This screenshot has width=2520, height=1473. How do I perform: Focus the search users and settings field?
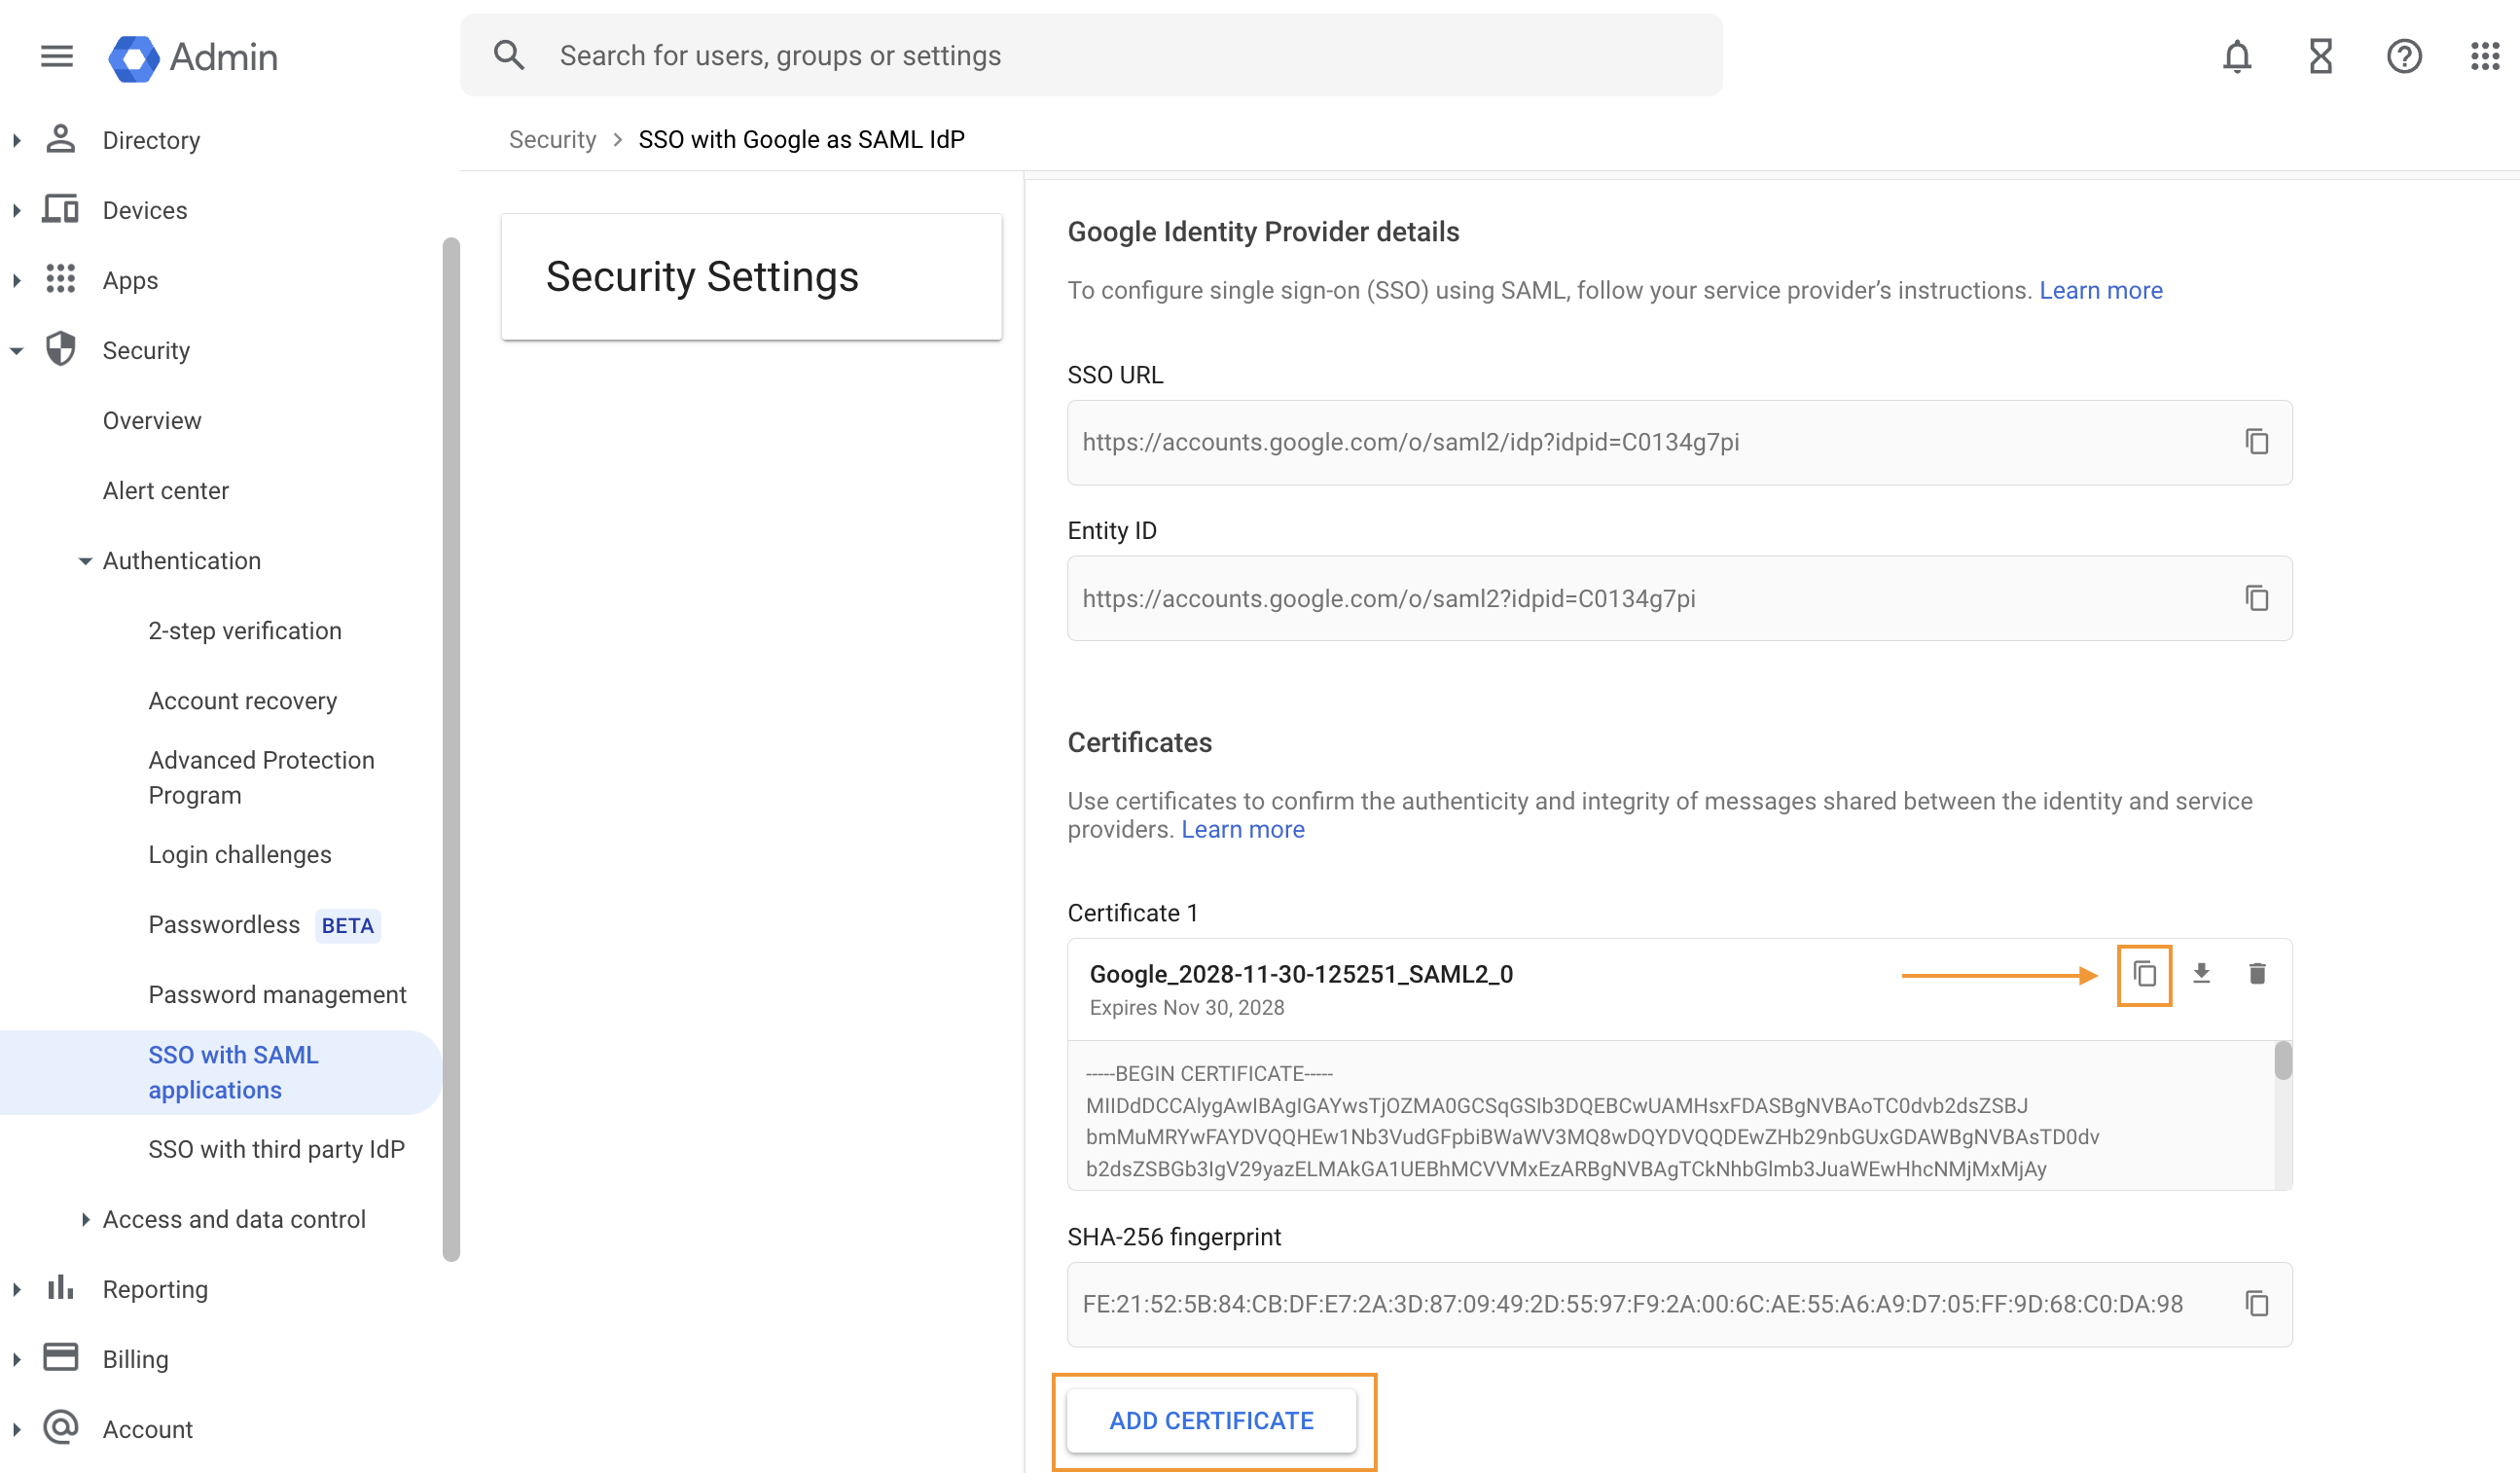[x=1090, y=55]
